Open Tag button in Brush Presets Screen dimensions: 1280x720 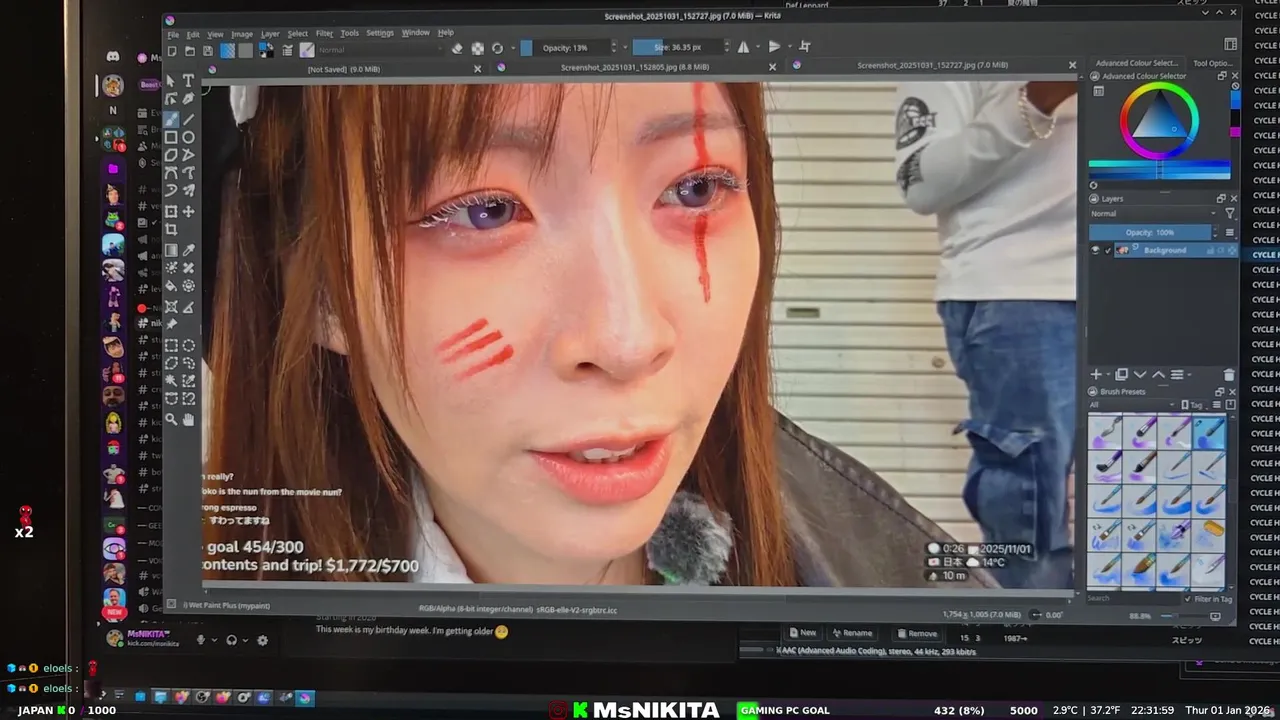(x=1195, y=405)
